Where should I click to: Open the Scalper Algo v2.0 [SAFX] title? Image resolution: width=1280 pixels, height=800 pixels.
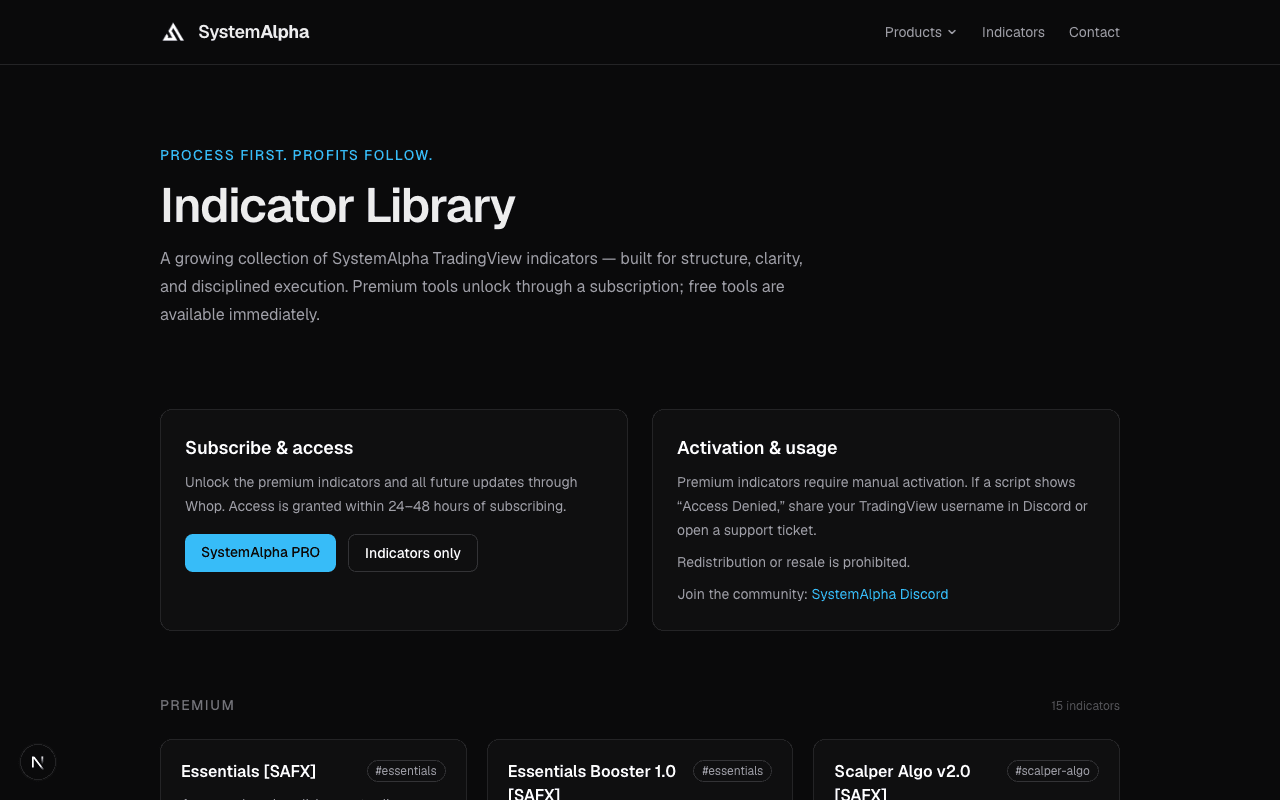[902, 782]
